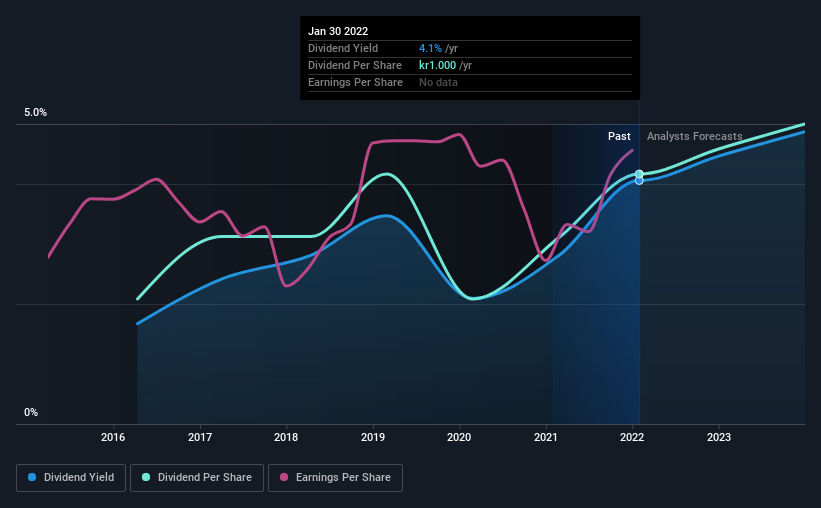The width and height of the screenshot is (821, 508).
Task: Click the 'Analysts Forecasts' label
Action: tap(695, 136)
